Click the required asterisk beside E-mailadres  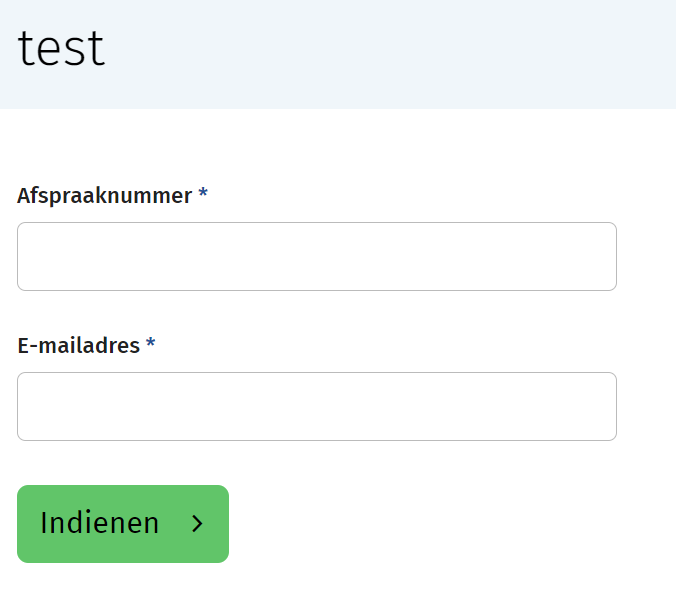pos(151,345)
